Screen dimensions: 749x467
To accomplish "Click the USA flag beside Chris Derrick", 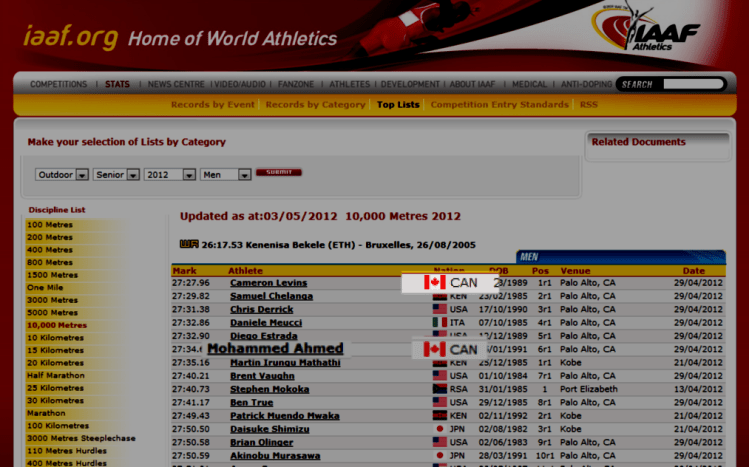I will pos(439,310).
